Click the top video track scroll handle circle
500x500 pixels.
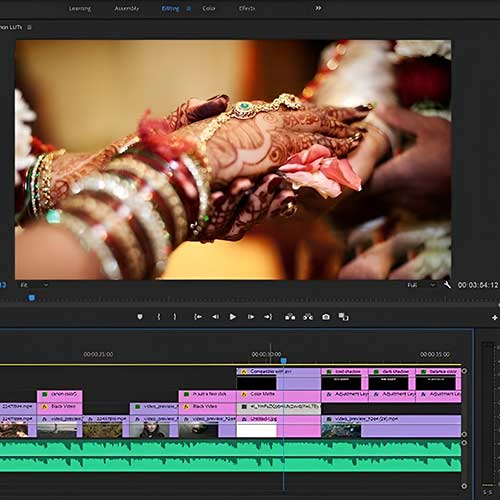[x=464, y=371]
